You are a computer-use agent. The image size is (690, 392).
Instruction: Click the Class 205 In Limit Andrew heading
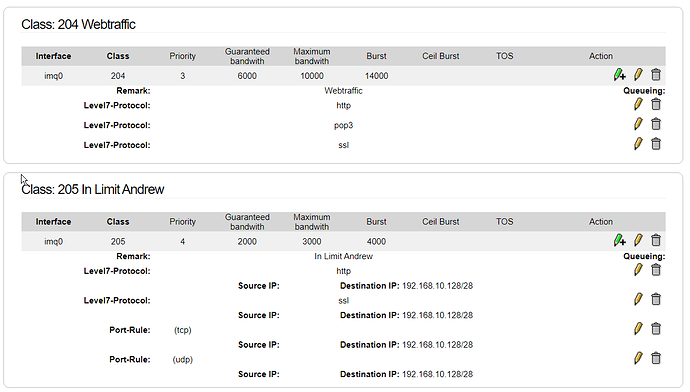point(92,190)
